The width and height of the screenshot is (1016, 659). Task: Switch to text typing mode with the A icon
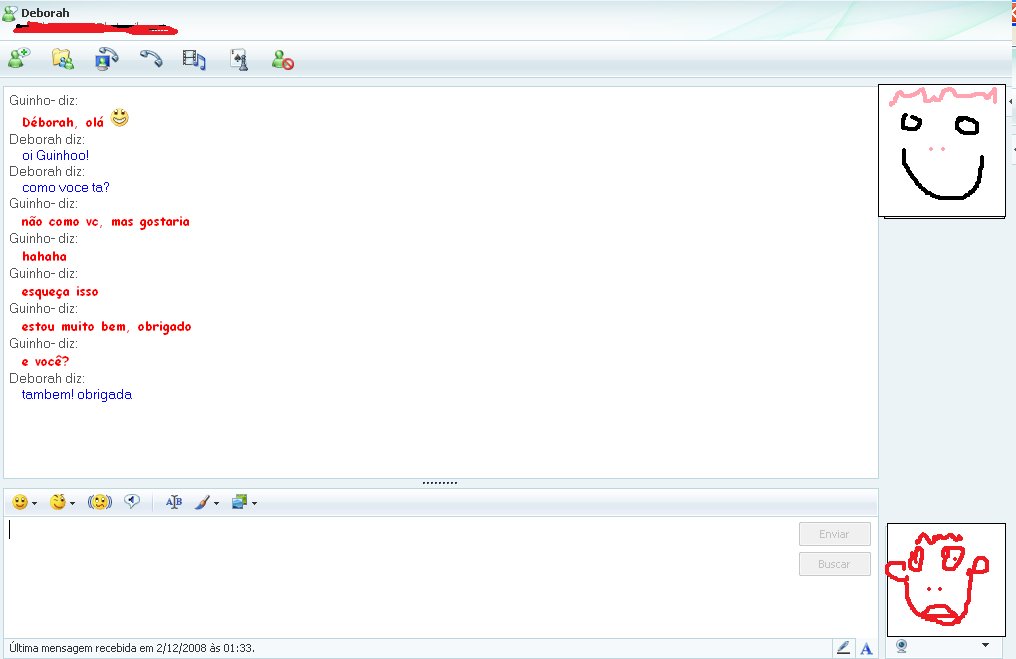tap(866, 648)
